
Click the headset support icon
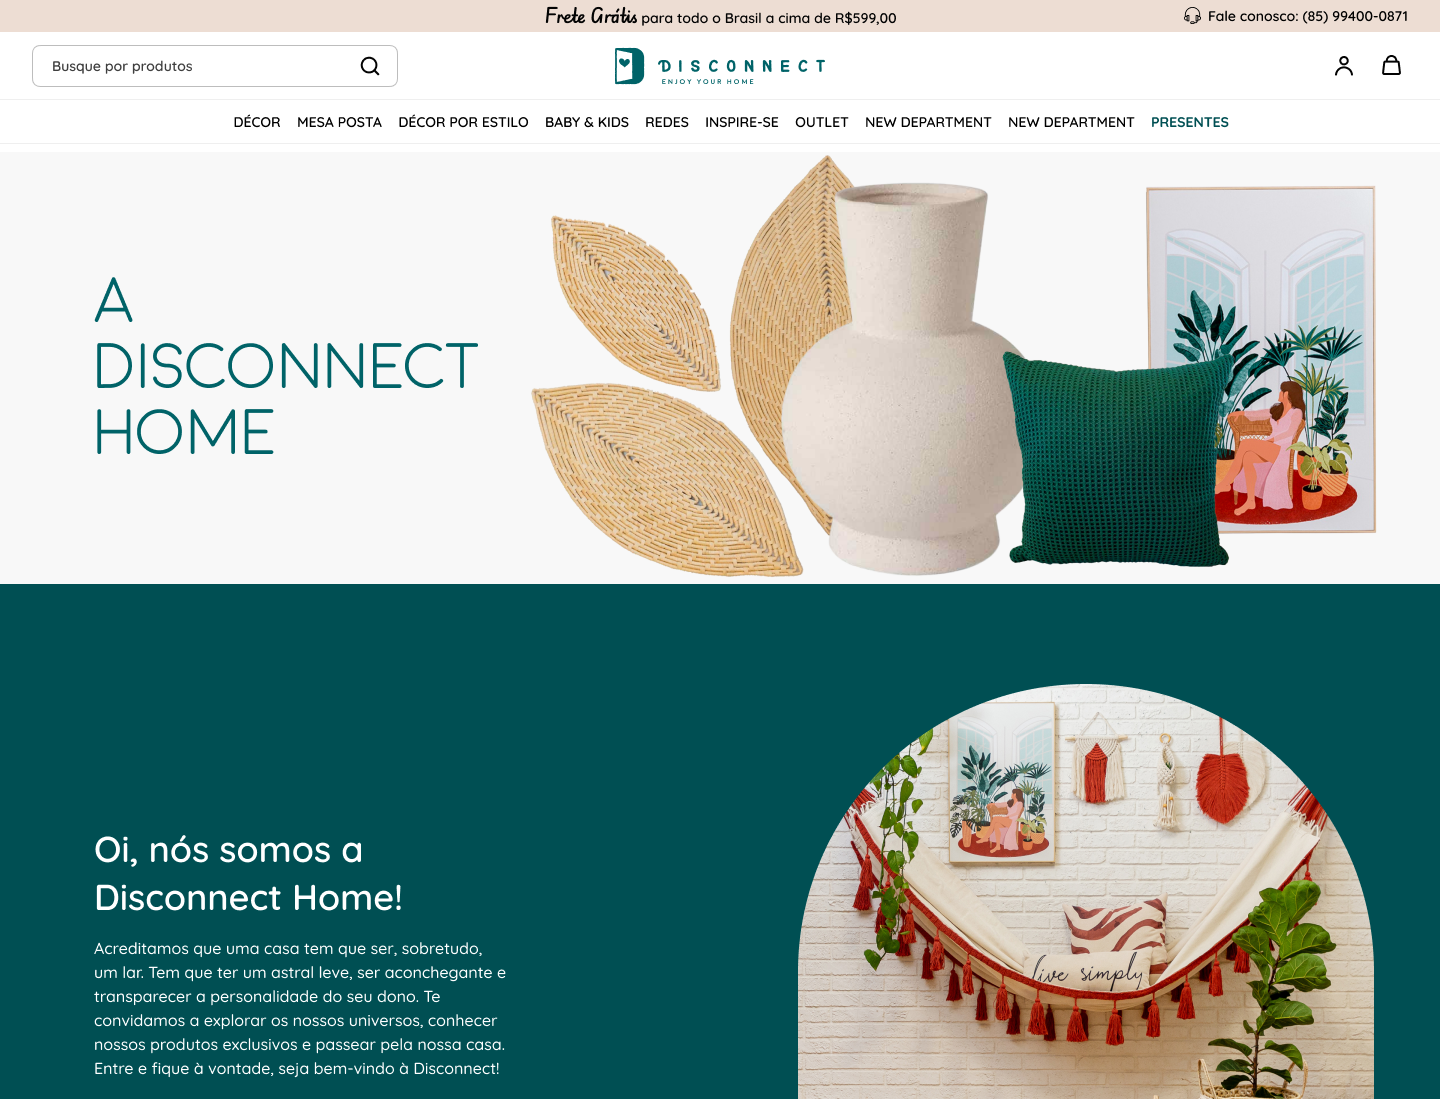[1192, 16]
